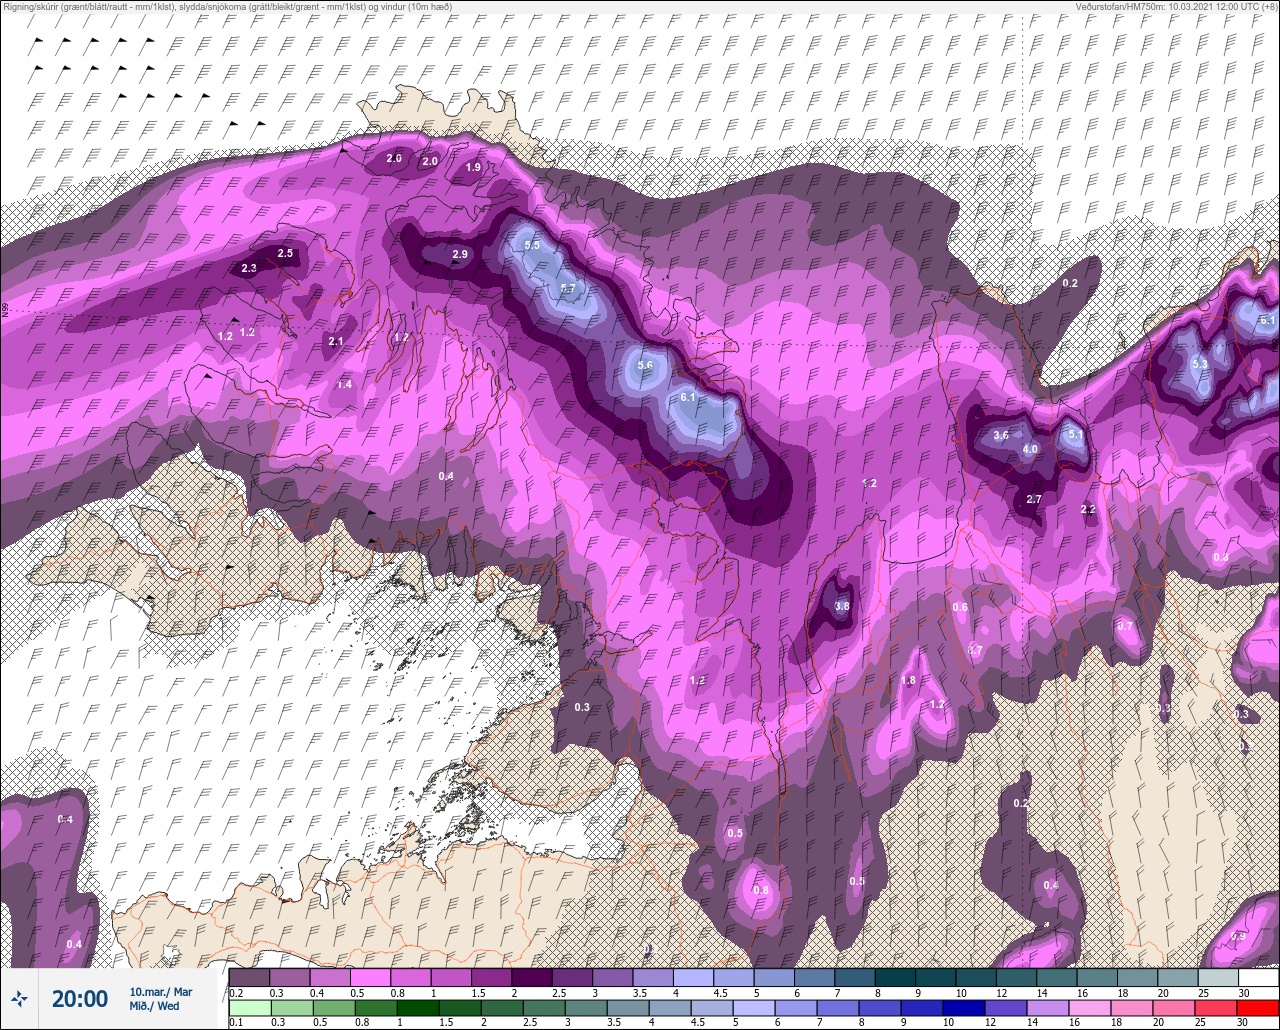The height and width of the screenshot is (1030, 1280).
Task: Click the 2.5 value in the western band
Action: point(285,253)
